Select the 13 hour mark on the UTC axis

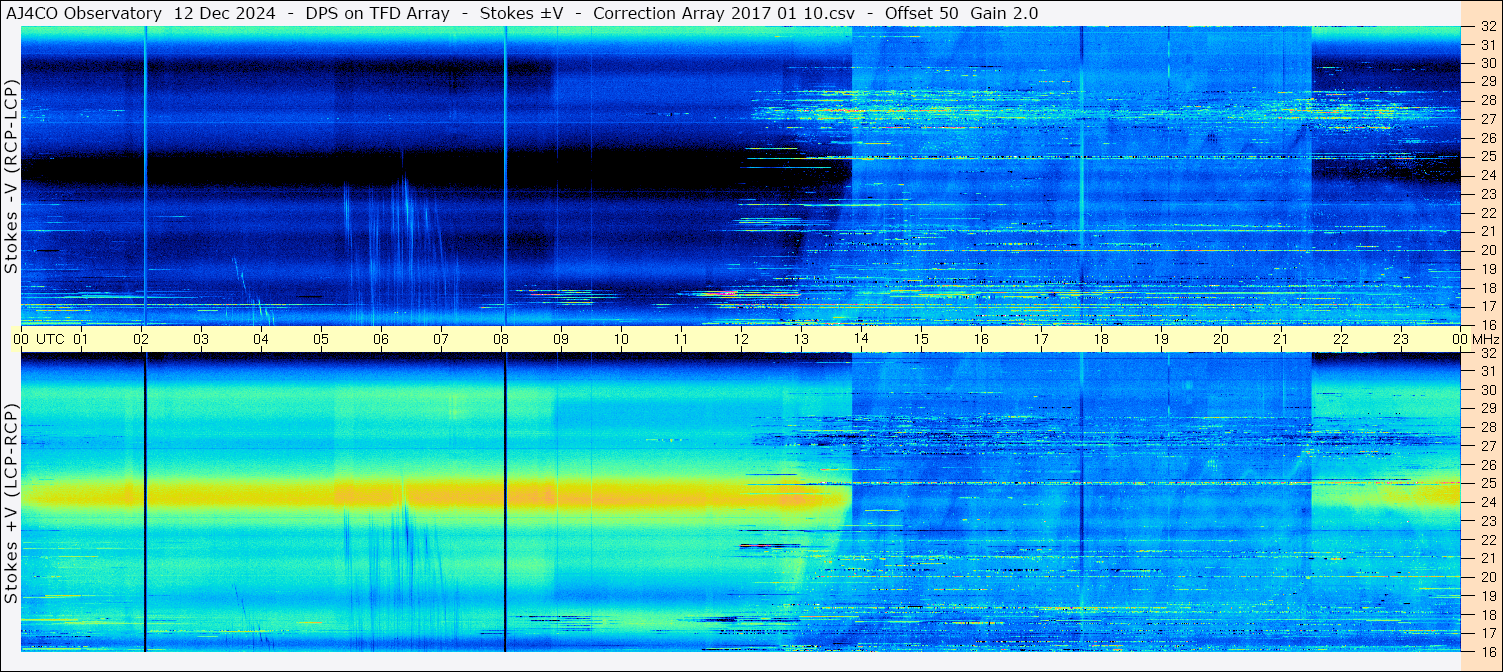tap(801, 339)
